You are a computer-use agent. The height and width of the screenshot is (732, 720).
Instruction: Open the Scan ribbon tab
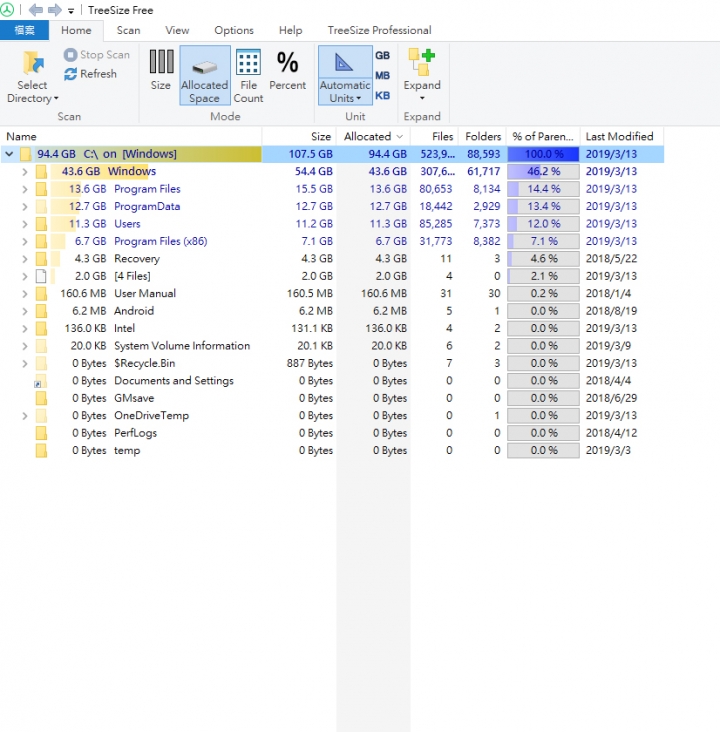[128, 30]
